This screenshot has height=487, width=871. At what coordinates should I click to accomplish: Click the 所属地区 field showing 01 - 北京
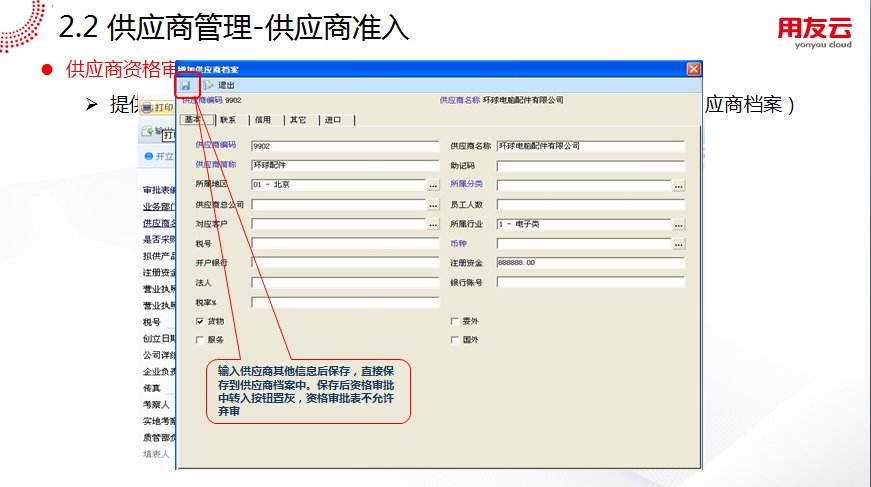pos(338,184)
